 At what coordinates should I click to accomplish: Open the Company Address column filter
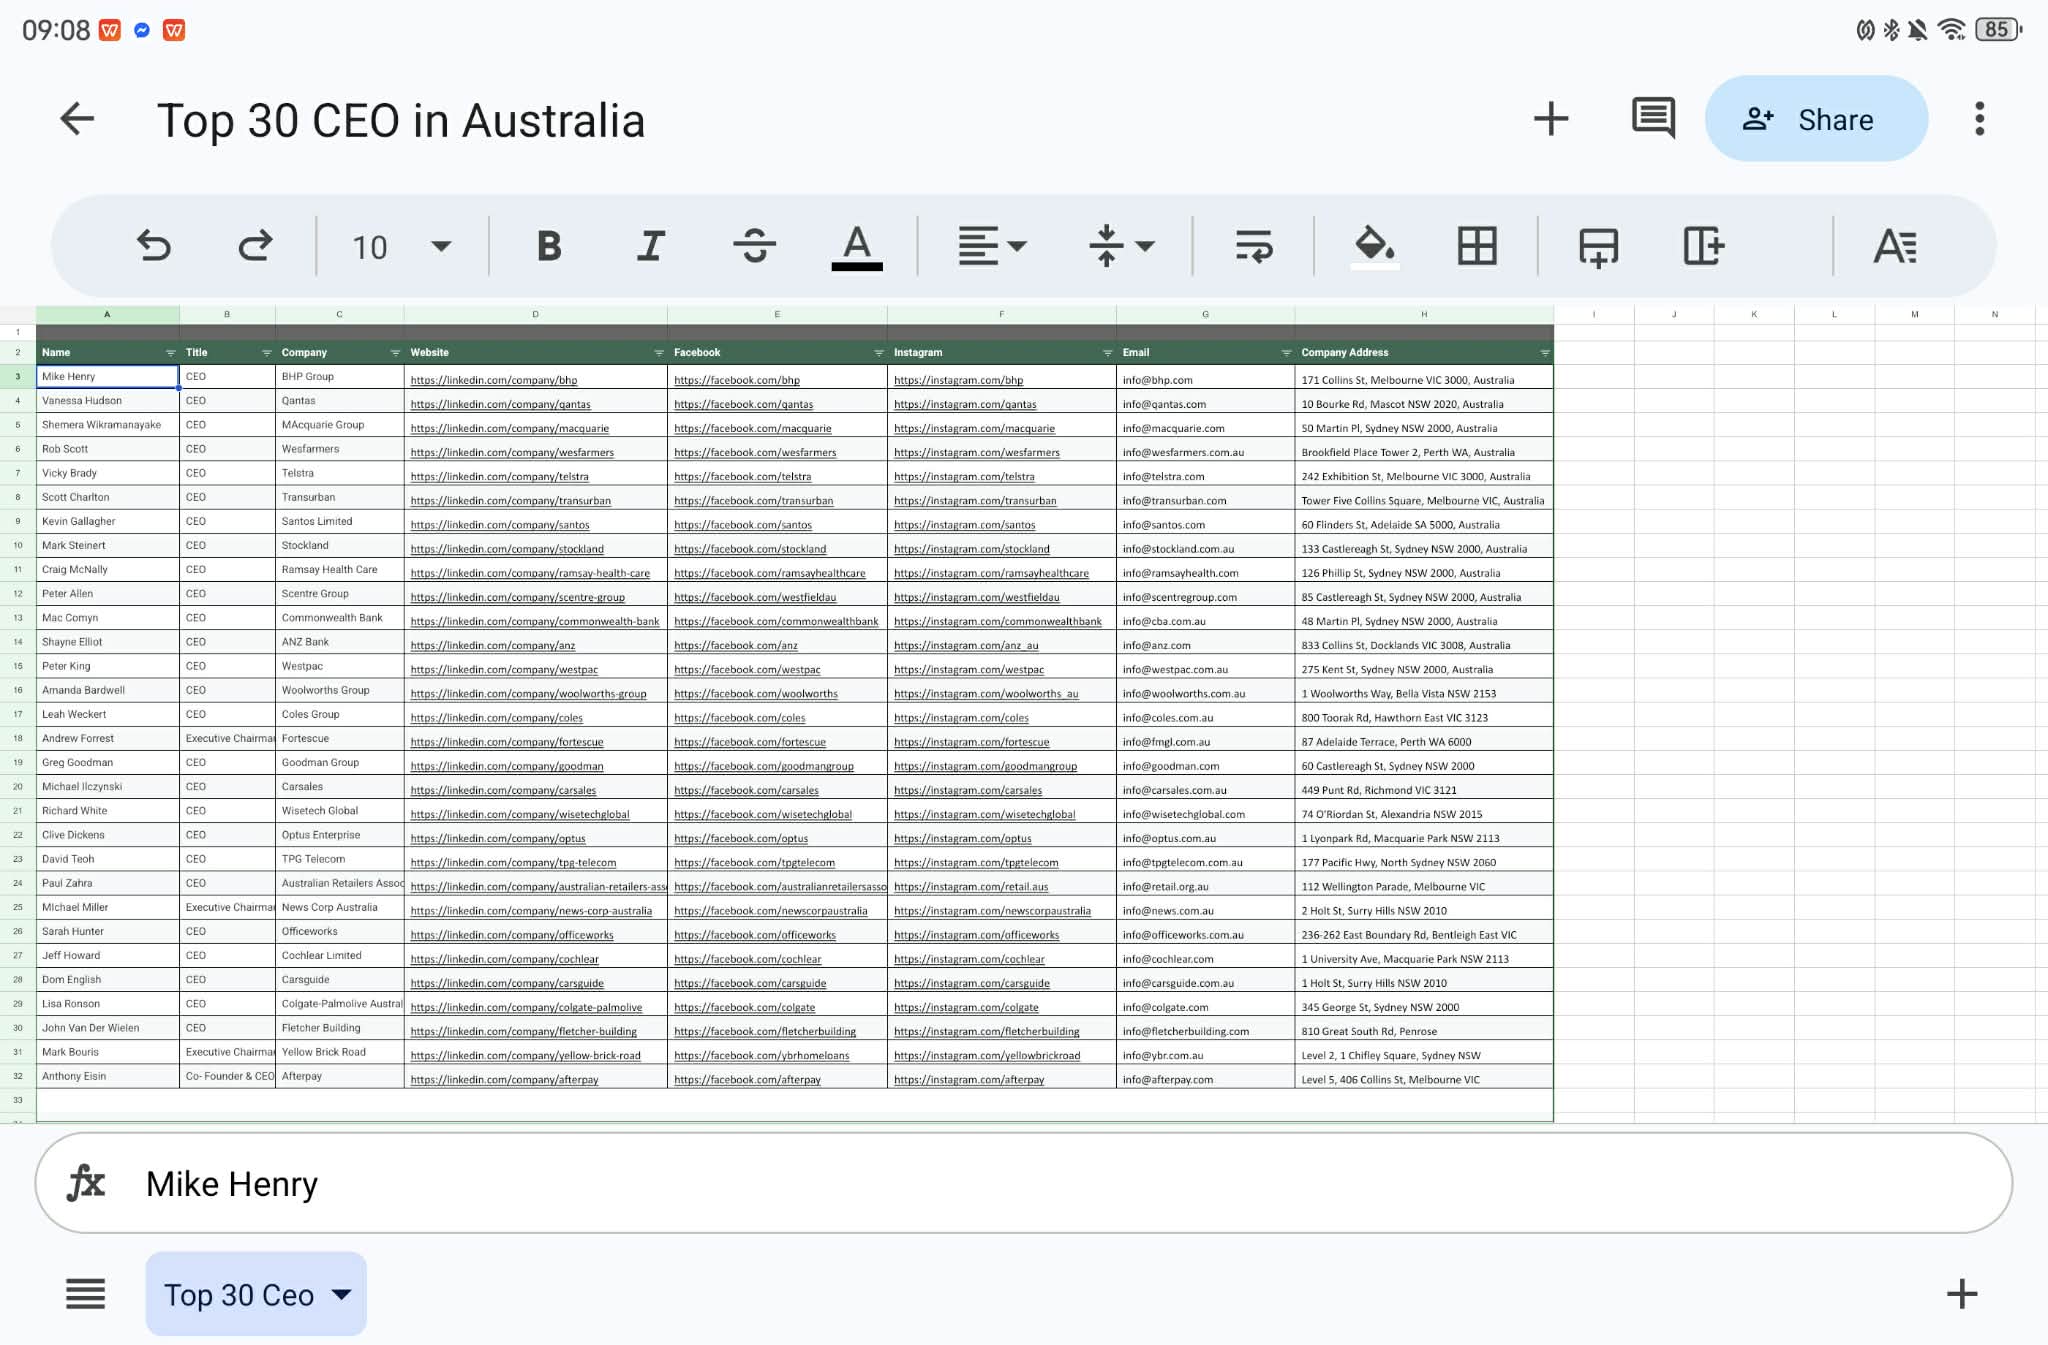[x=1544, y=353]
